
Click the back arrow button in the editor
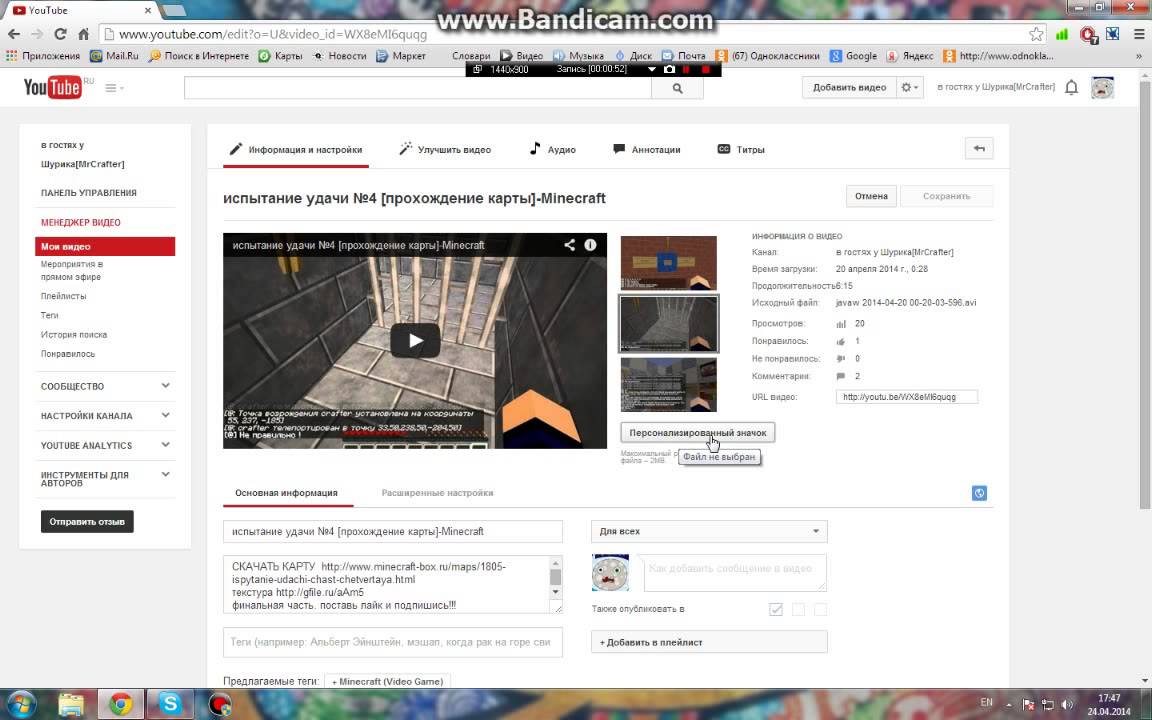[979, 148]
